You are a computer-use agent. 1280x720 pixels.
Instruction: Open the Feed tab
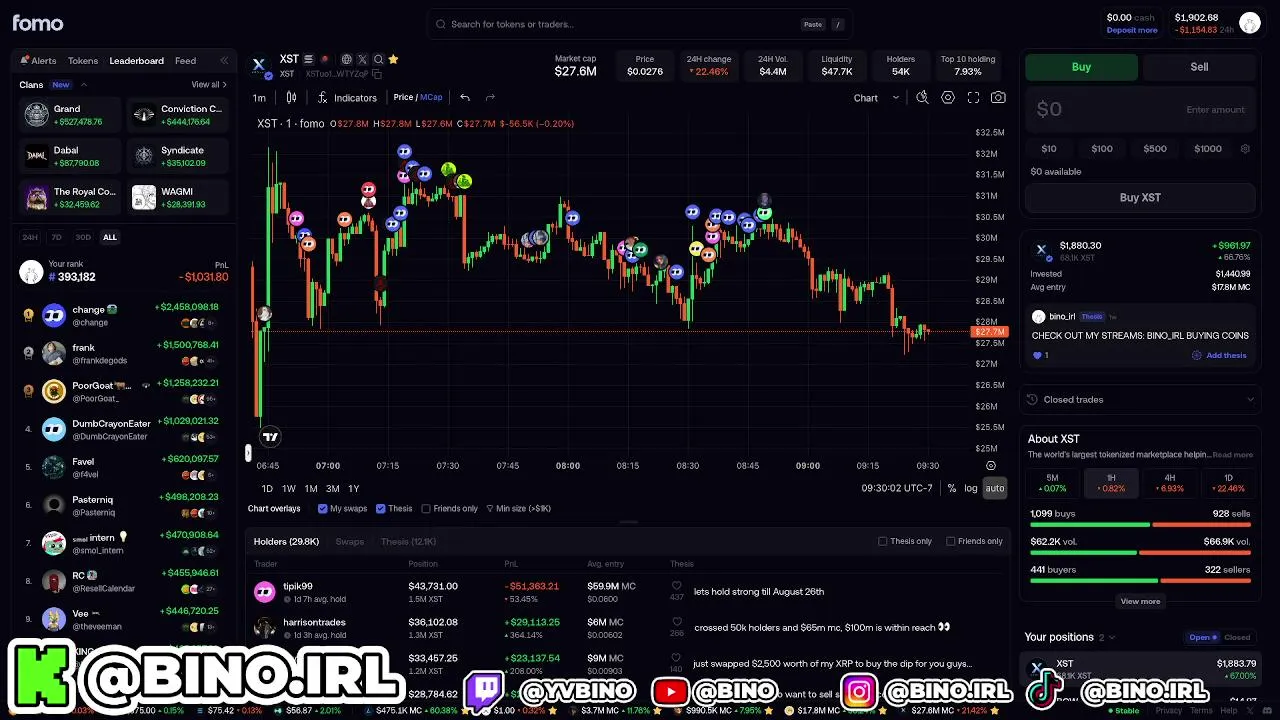point(186,60)
